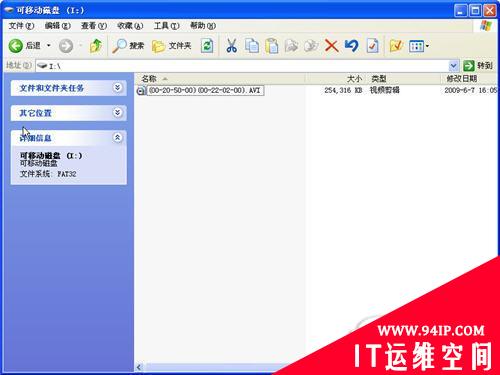Click the Cut scissors icon
500x375 pixels.
click(231, 46)
